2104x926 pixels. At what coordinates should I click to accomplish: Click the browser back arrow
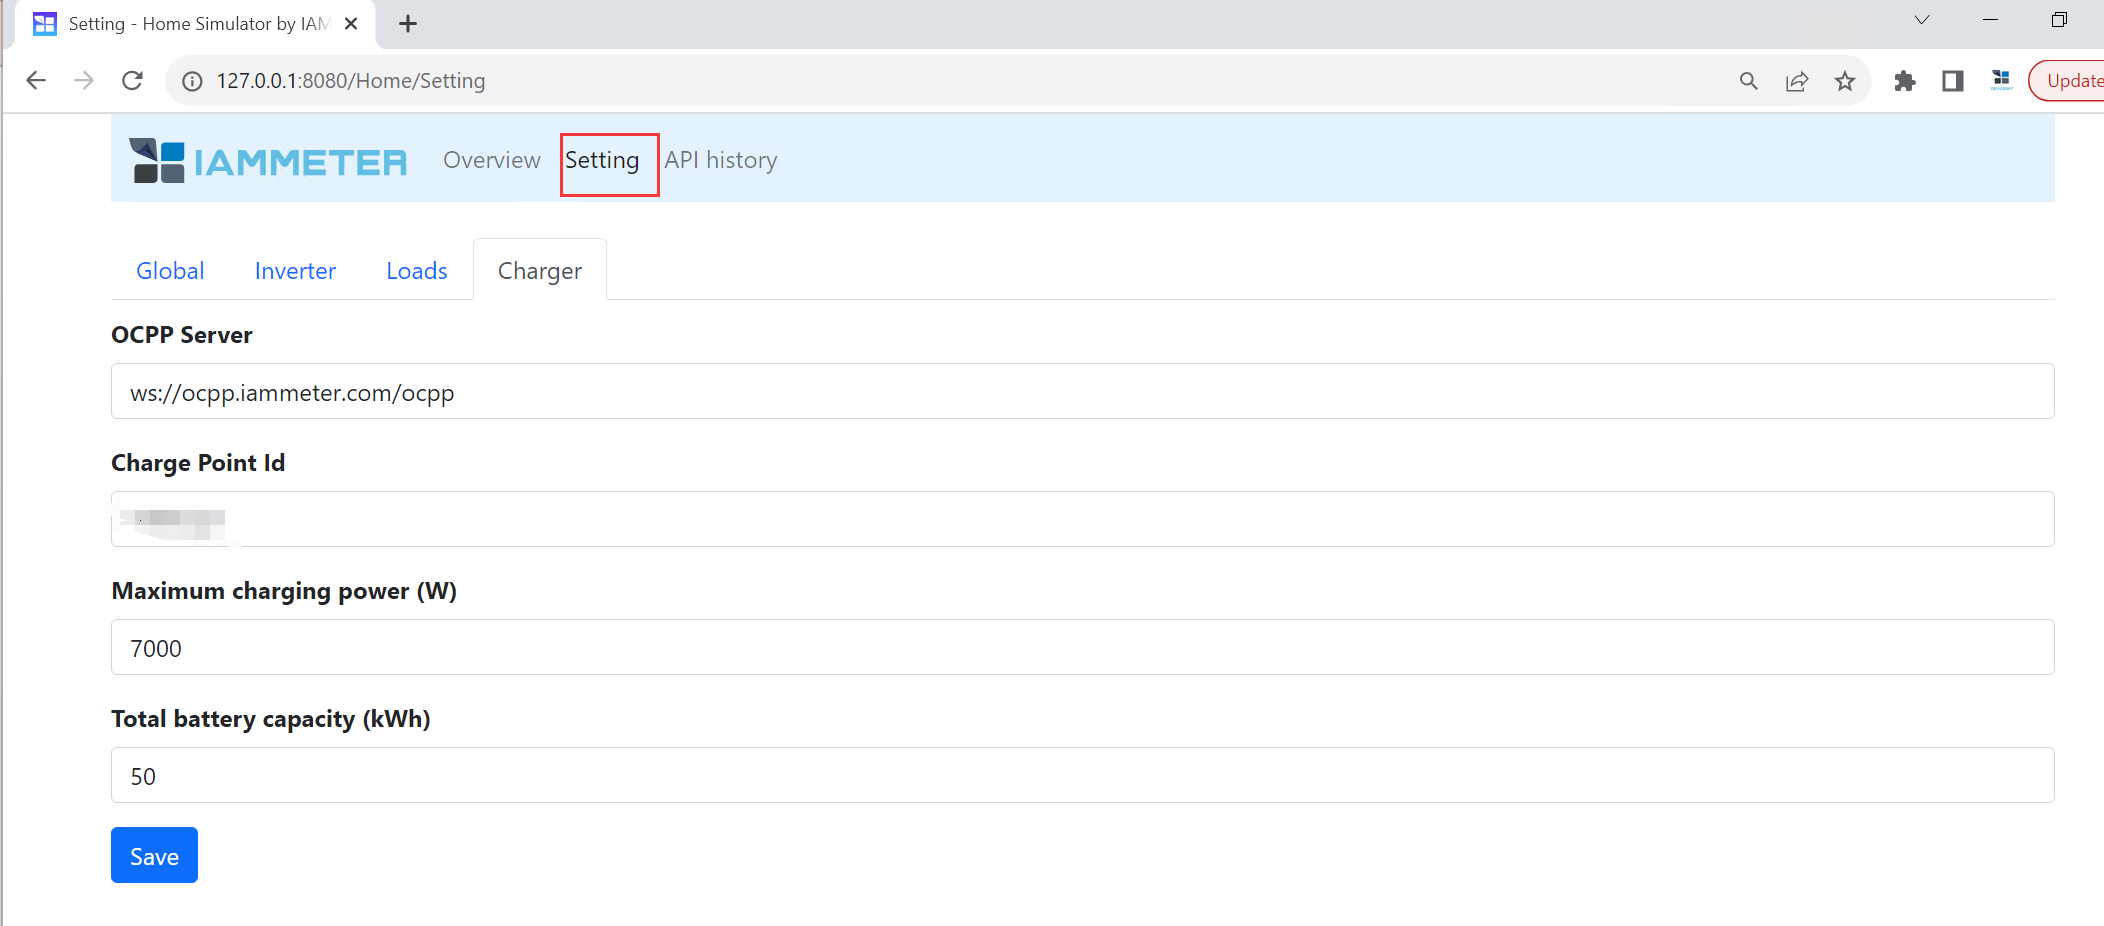36,81
